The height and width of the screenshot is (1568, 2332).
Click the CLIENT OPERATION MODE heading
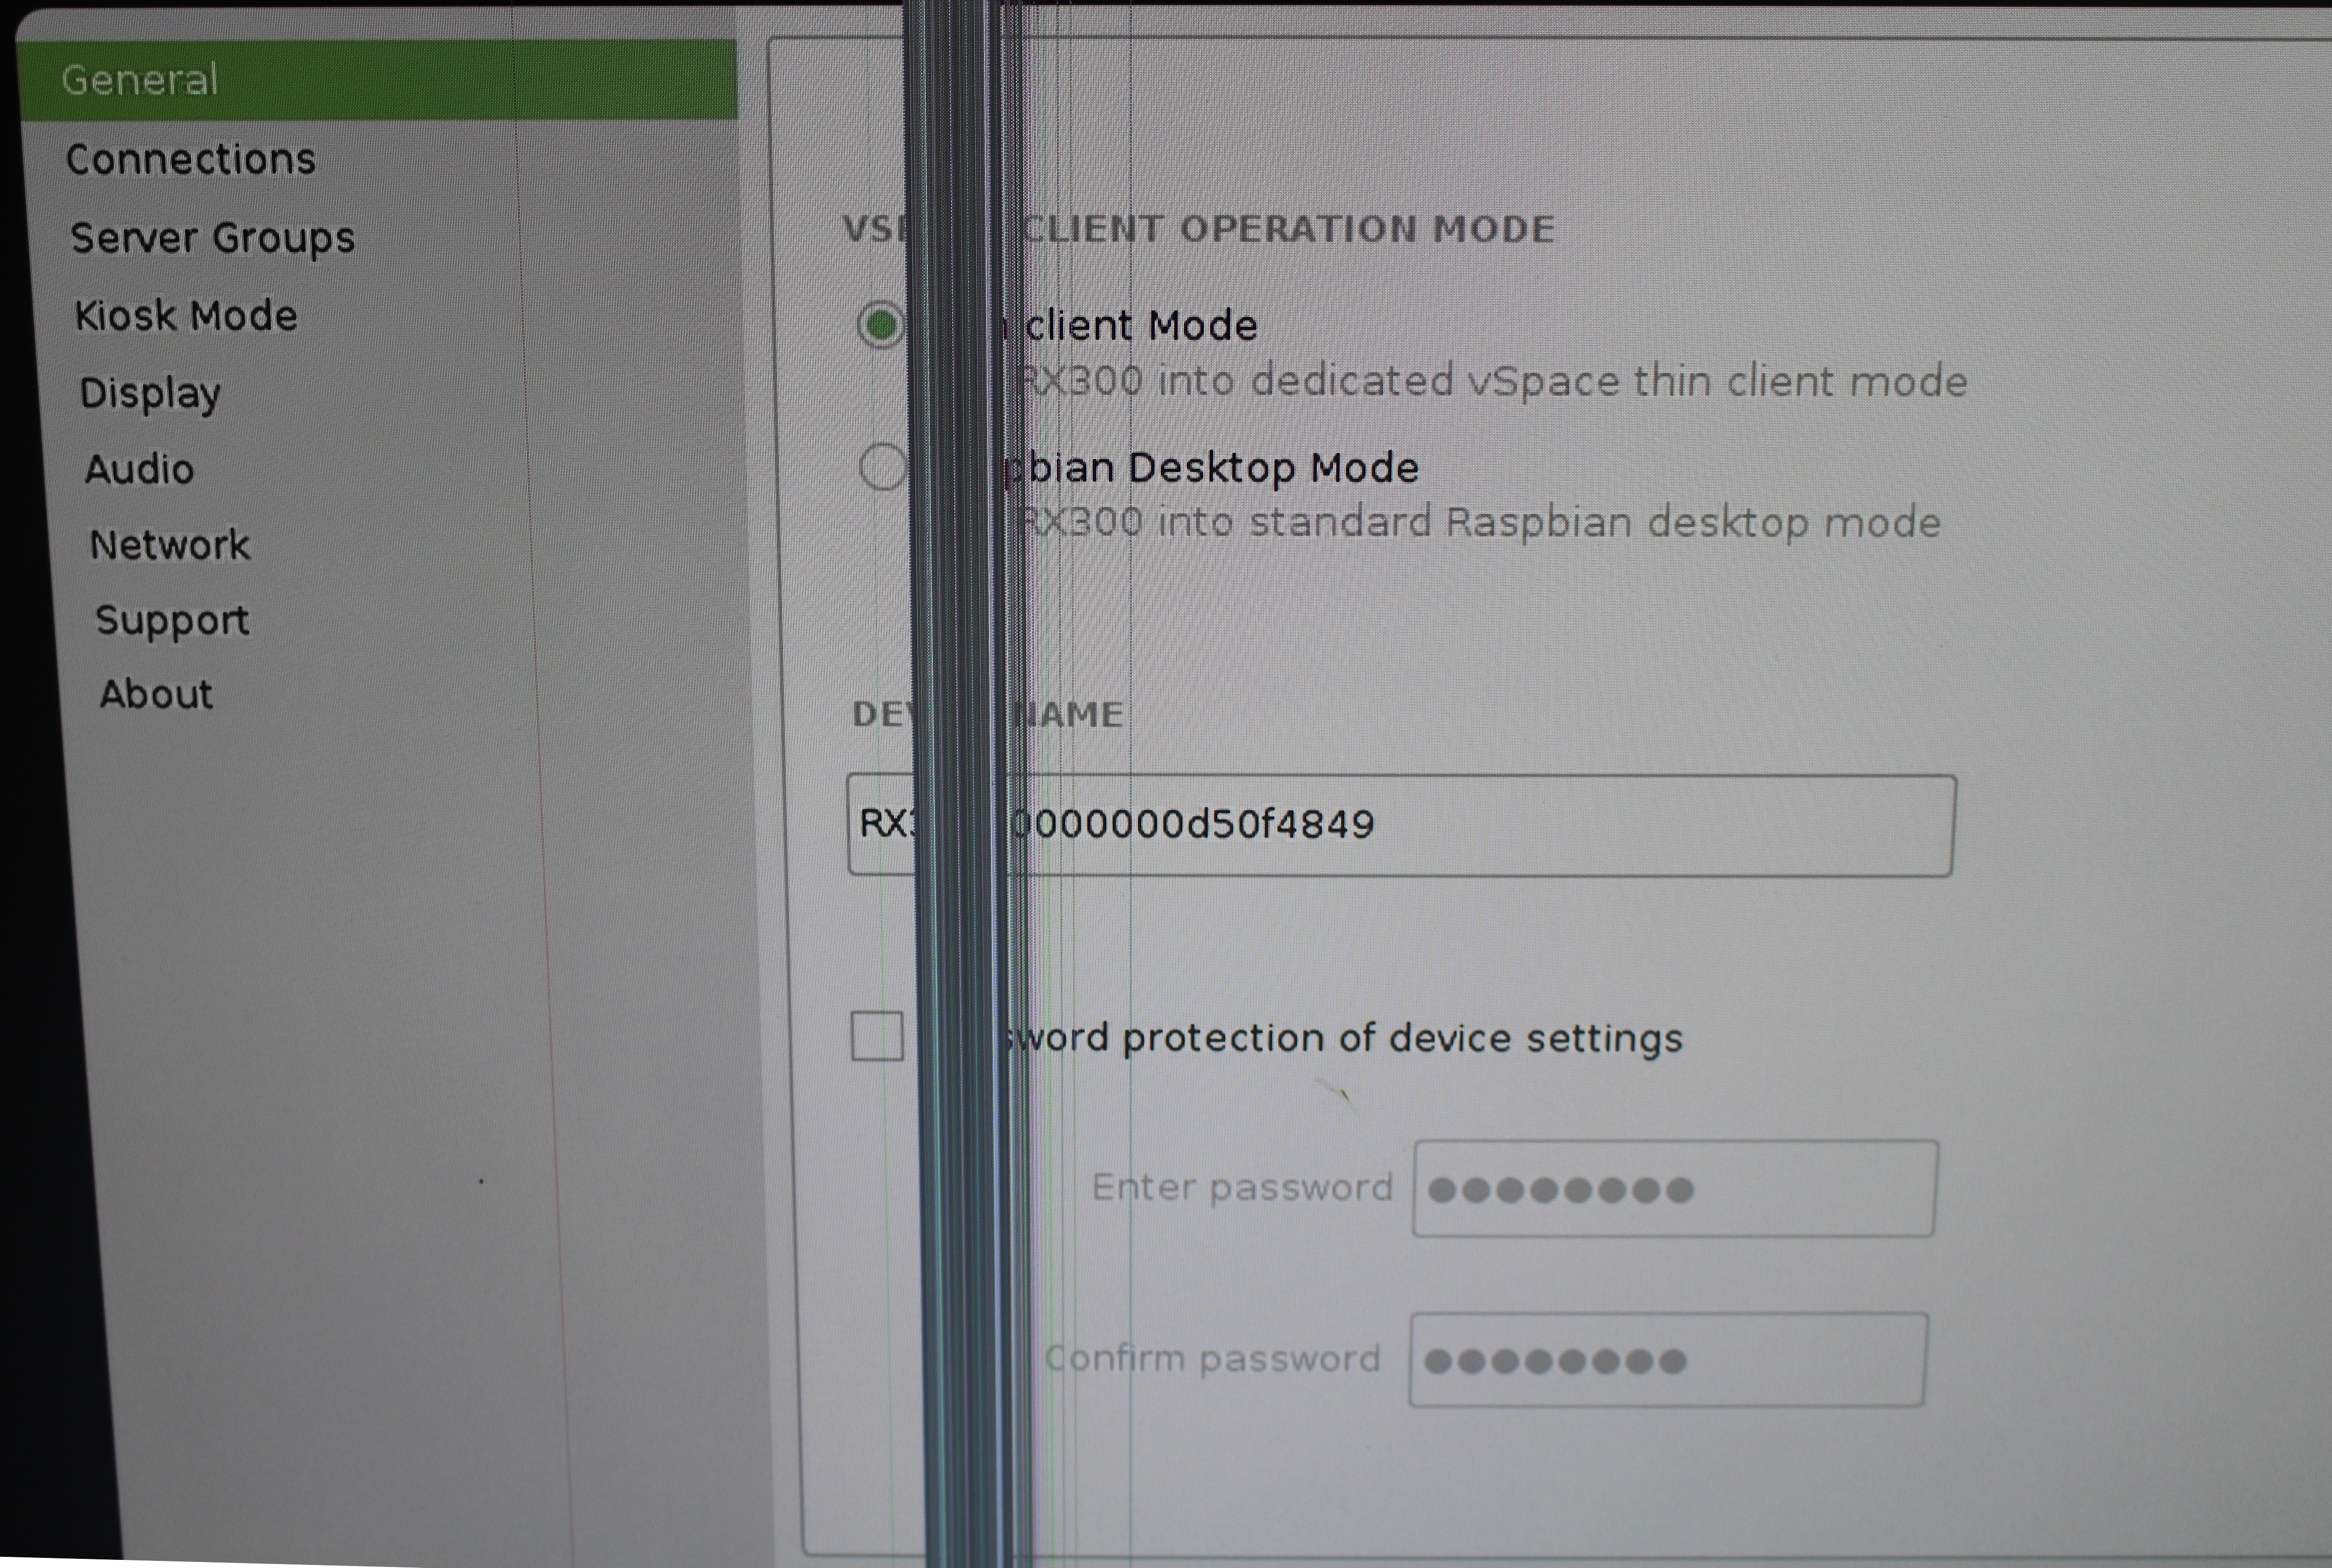(x=1288, y=229)
